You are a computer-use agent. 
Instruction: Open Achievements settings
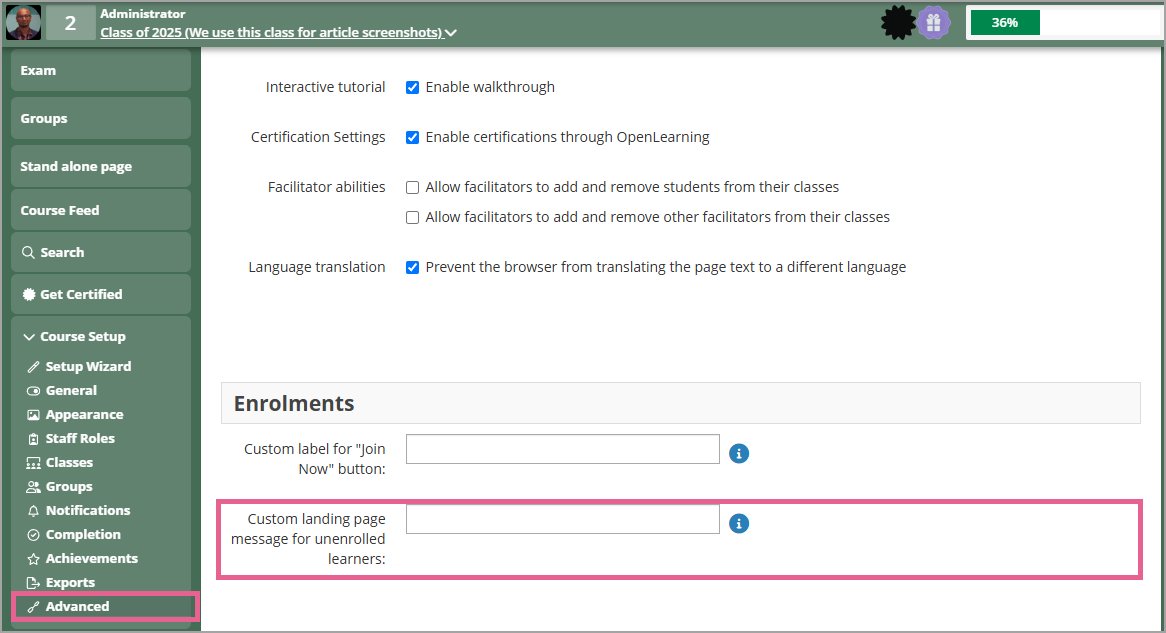91,559
